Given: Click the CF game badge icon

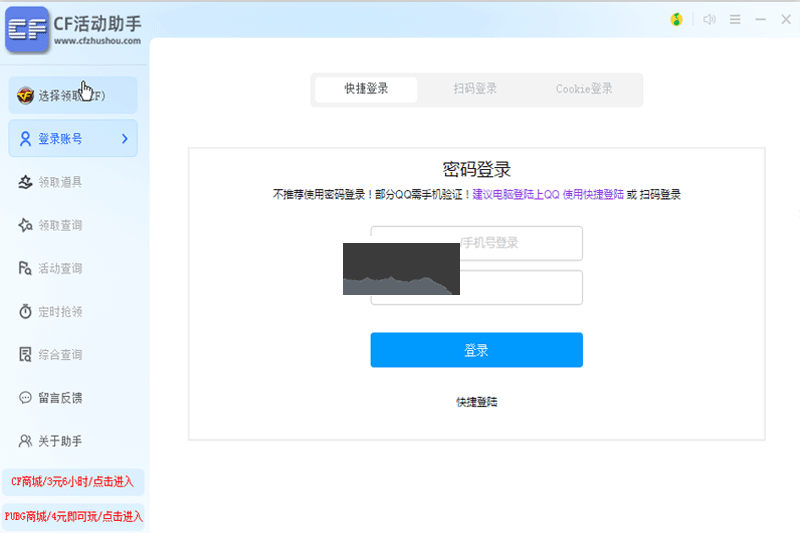Looking at the screenshot, I should point(25,95).
